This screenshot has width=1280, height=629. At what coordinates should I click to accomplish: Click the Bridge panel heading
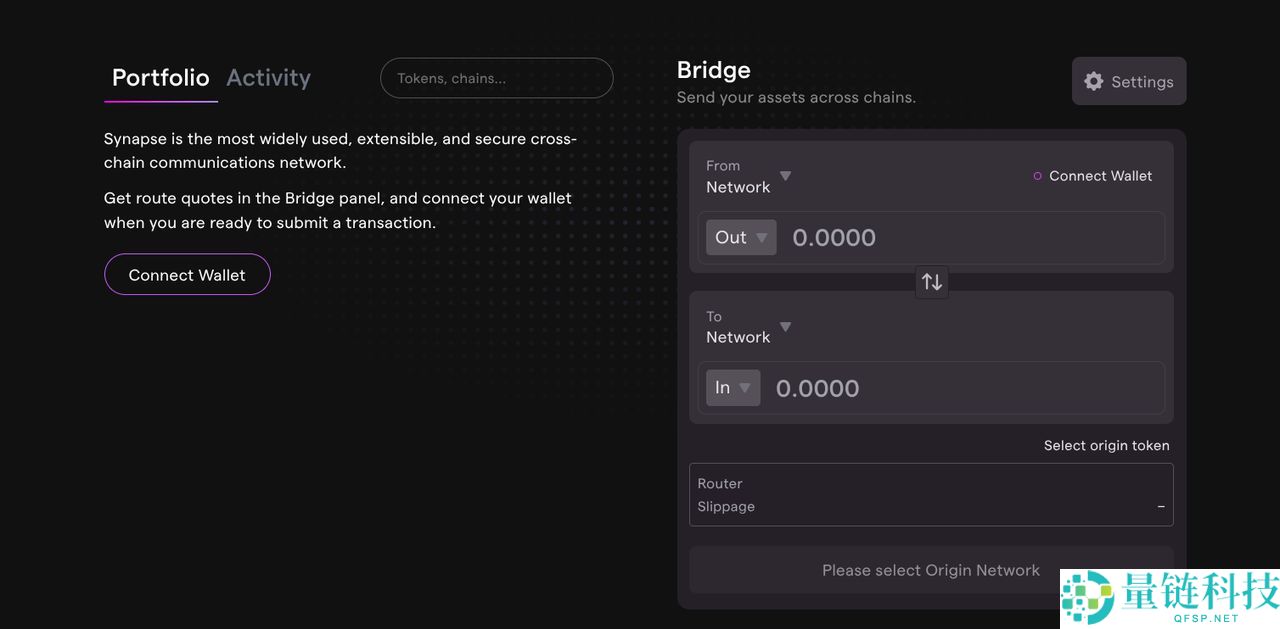click(714, 70)
